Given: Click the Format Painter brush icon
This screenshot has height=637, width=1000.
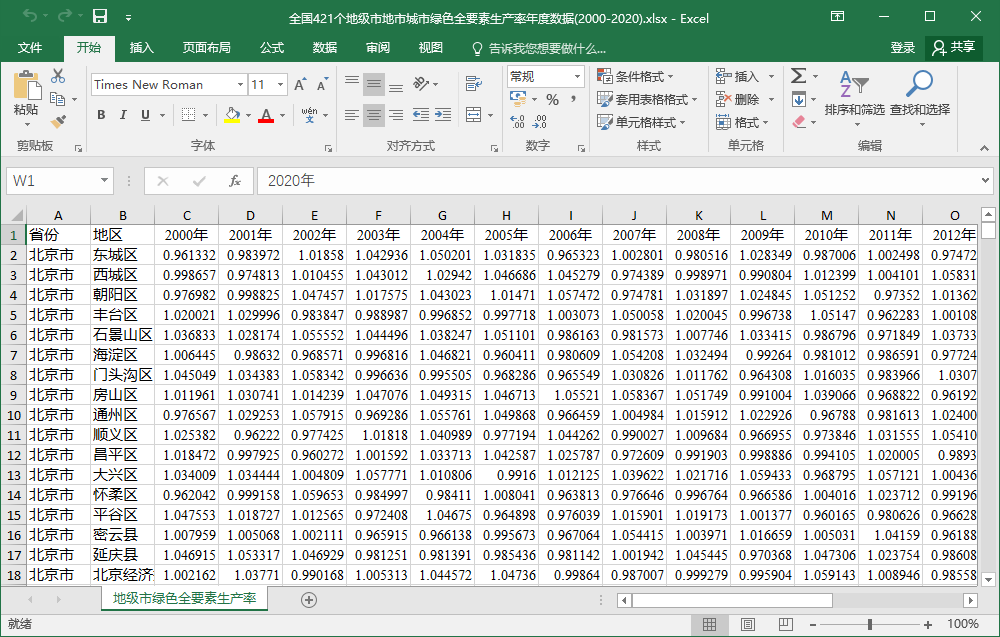Looking at the screenshot, I should tap(58, 122).
